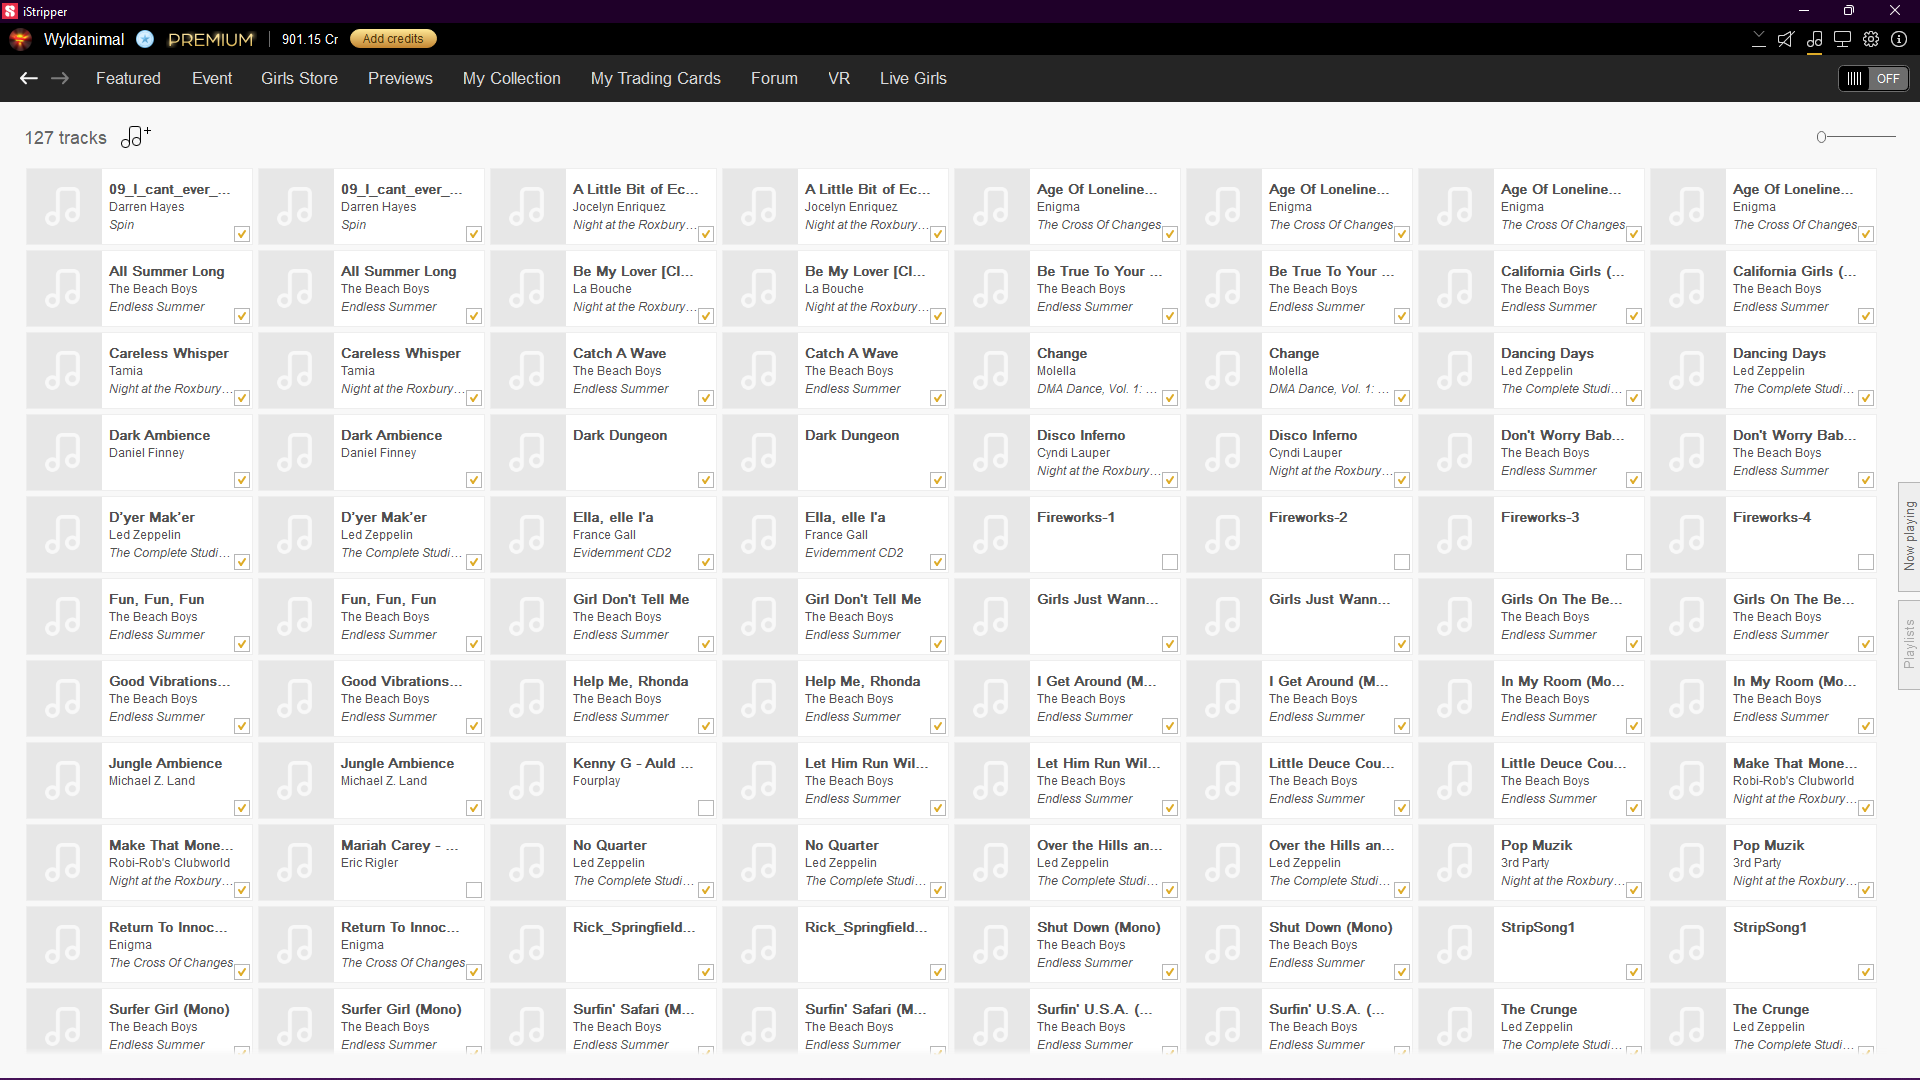Viewport: 1920px width, 1080px height.
Task: Go forward with the right arrow
Action: pyautogui.click(x=60, y=78)
